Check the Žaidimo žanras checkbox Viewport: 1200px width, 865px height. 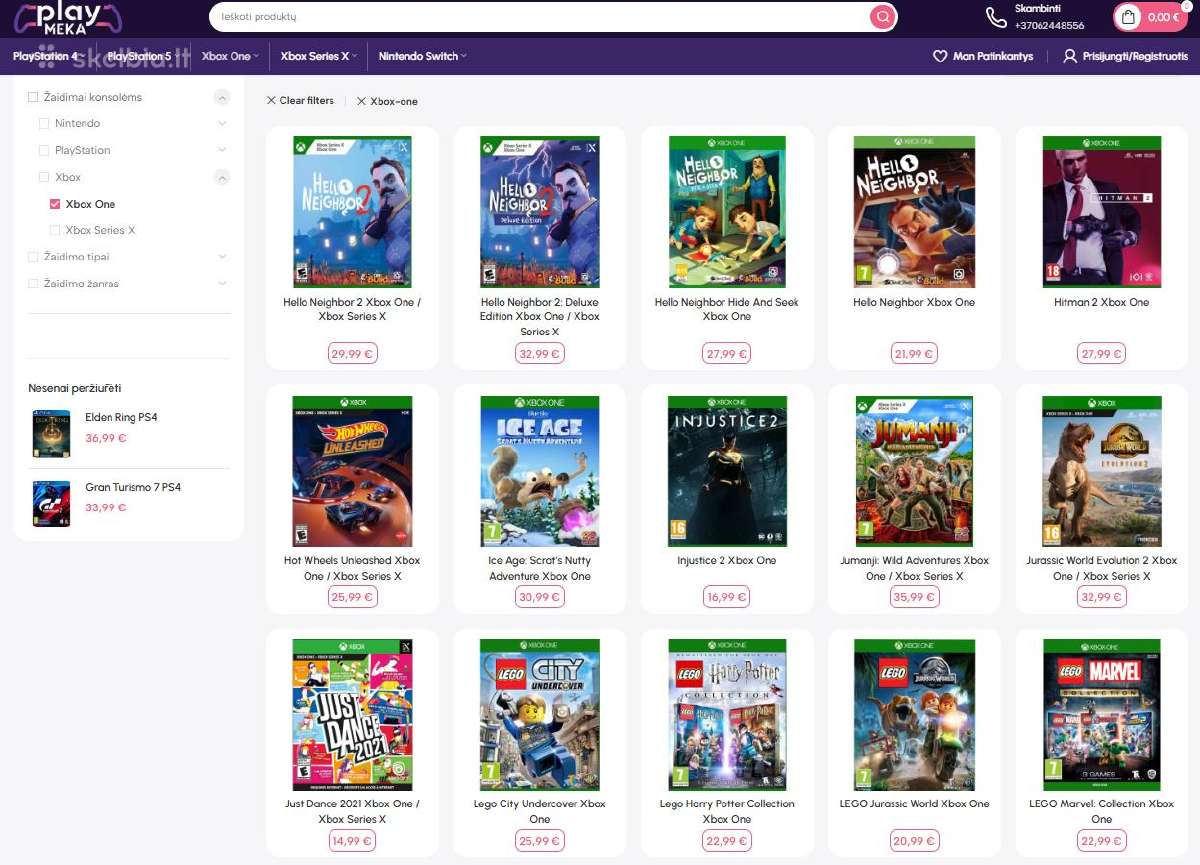tap(33, 283)
